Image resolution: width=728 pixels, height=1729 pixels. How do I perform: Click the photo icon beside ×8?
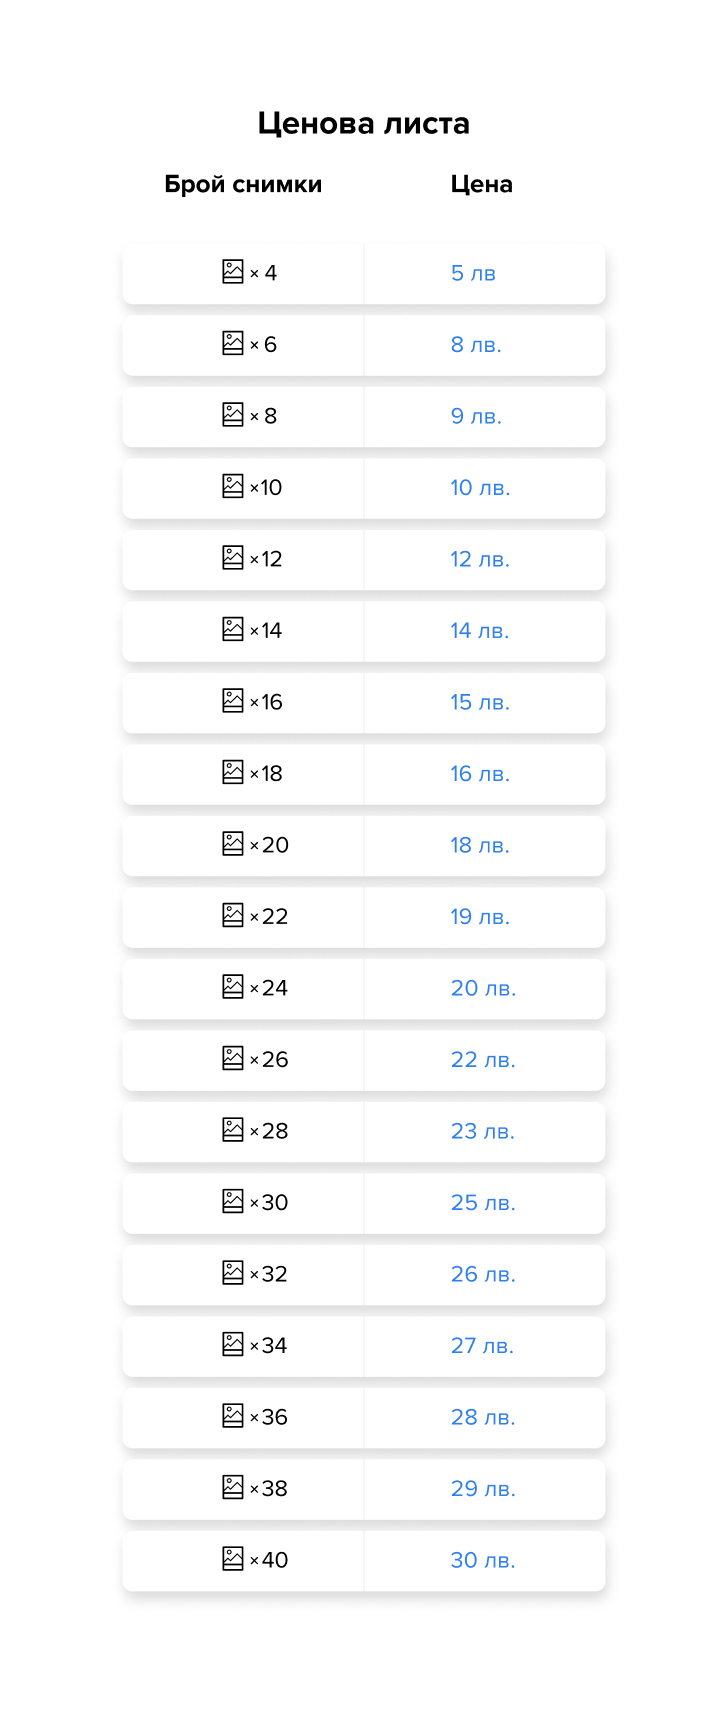(x=233, y=415)
